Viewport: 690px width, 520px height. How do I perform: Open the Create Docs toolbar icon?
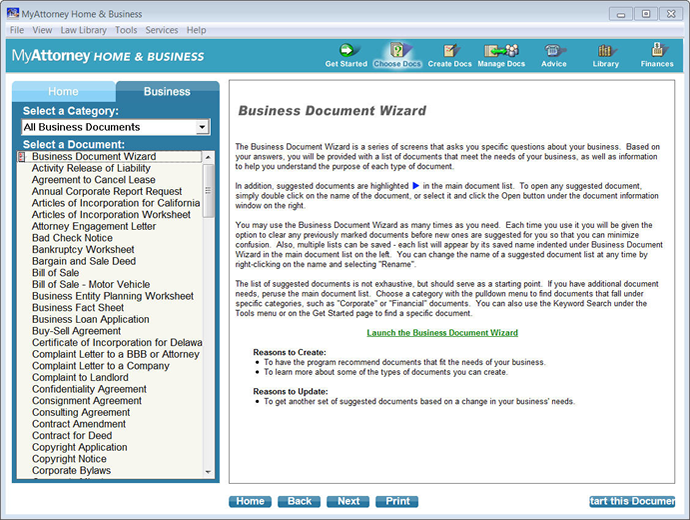[x=449, y=55]
